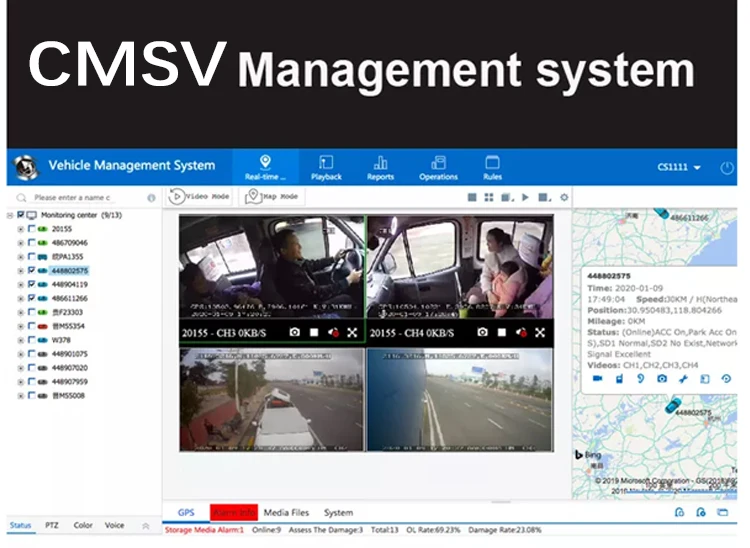Open the PTZ tab
The width and height of the screenshot is (750, 548).
pyautogui.click(x=51, y=525)
